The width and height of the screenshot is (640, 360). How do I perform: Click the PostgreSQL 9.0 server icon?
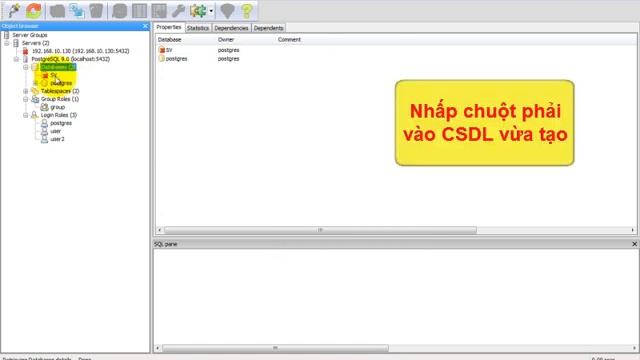pyautogui.click(x=26, y=59)
